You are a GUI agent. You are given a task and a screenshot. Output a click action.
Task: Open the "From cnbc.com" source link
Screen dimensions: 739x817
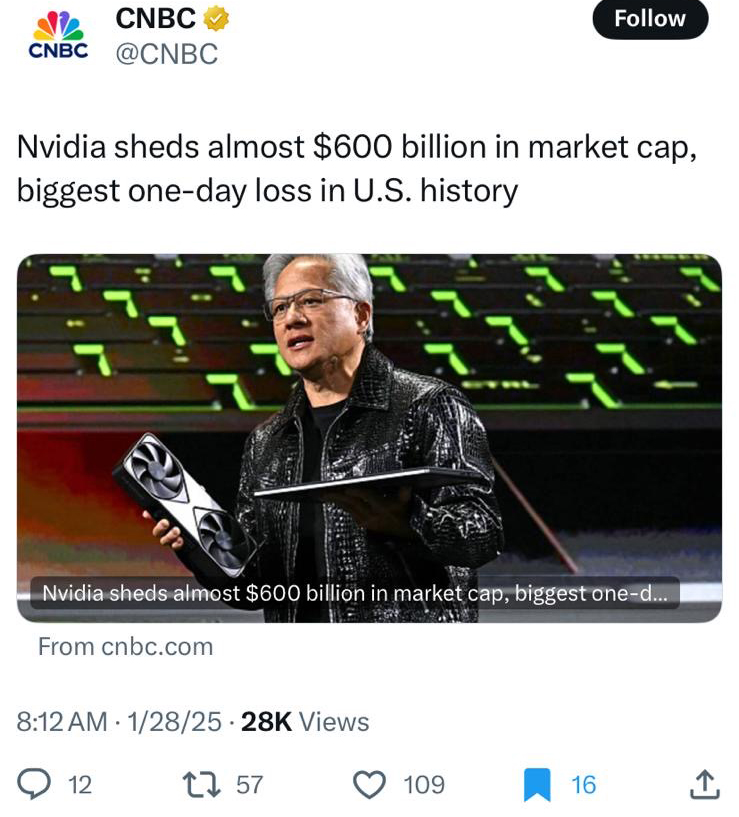click(x=126, y=647)
